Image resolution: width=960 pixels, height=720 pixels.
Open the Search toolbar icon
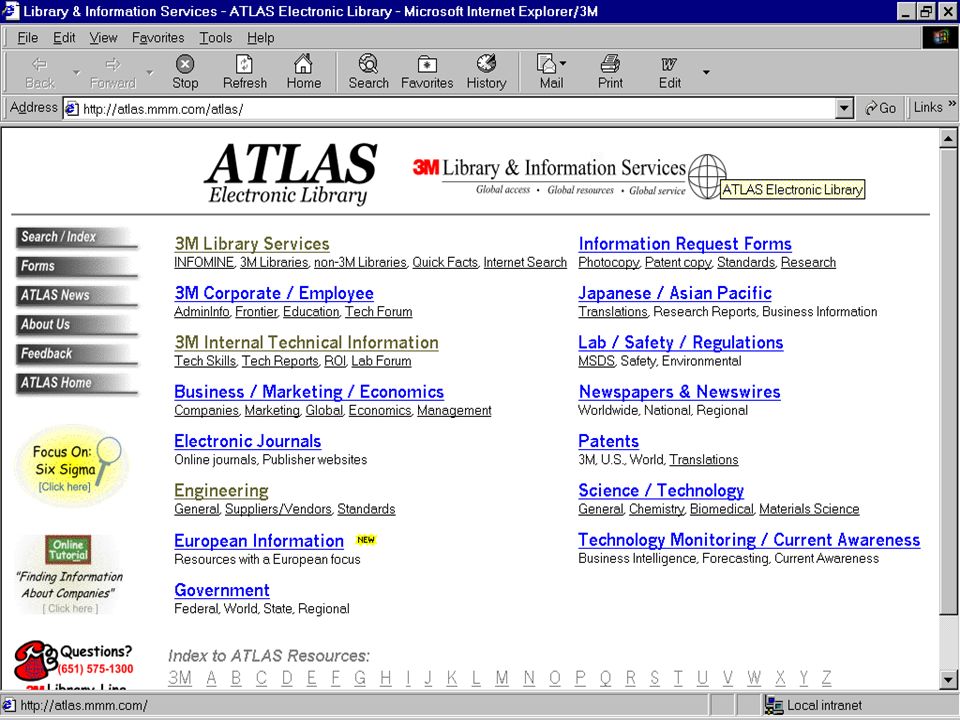(368, 64)
